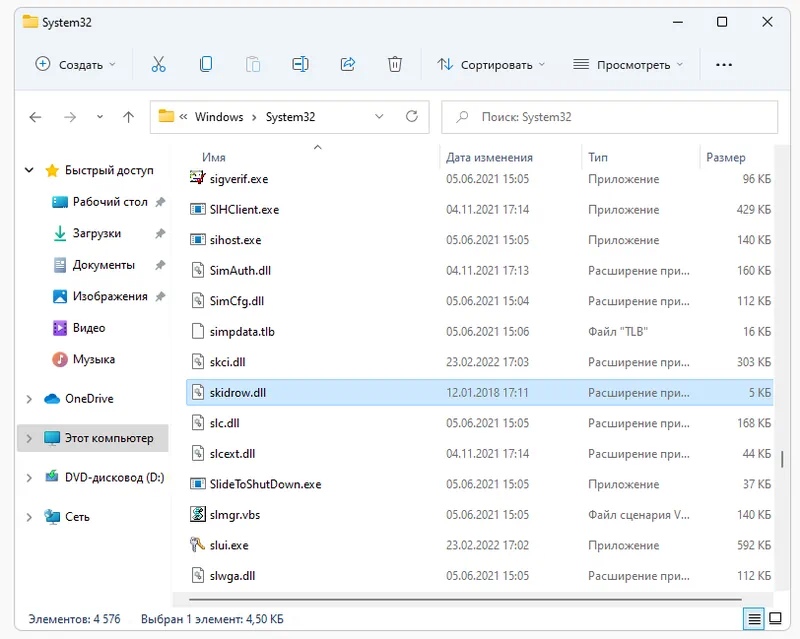Go up one folder with Up arrow
This screenshot has height=639, width=800.
tap(128, 117)
